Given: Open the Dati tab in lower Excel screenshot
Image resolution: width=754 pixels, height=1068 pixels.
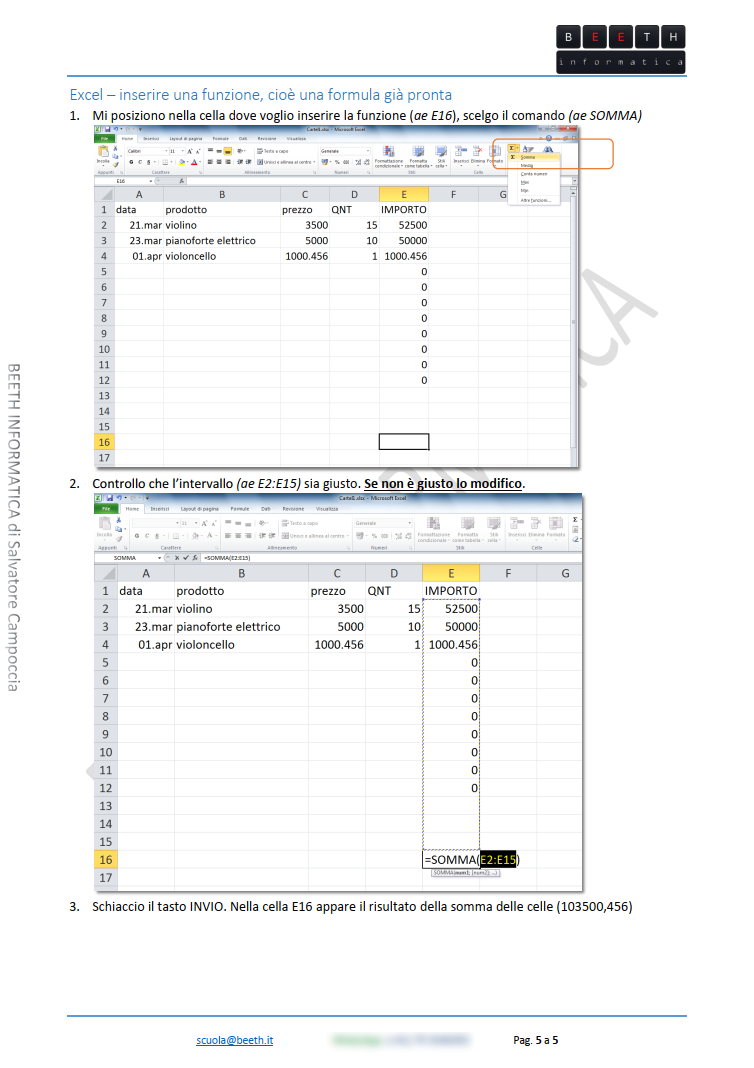Looking at the screenshot, I should pos(266,509).
